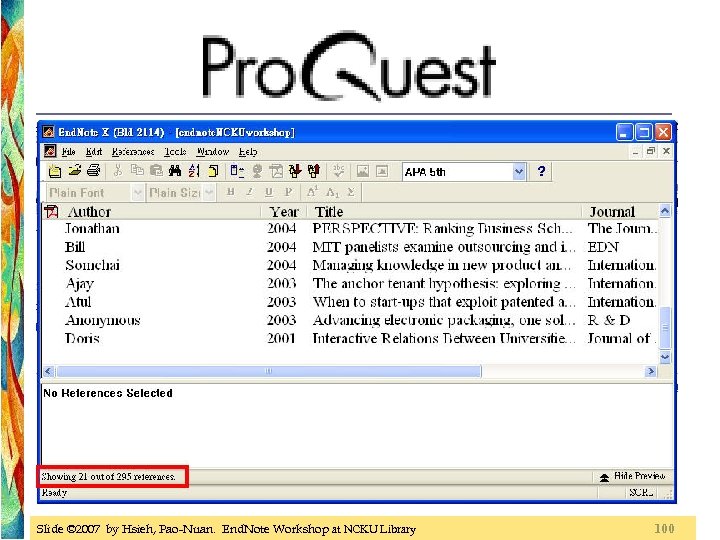This screenshot has height=540, width=720.
Task: Select the reference by author Jonathan
Action: [x=350, y=229]
